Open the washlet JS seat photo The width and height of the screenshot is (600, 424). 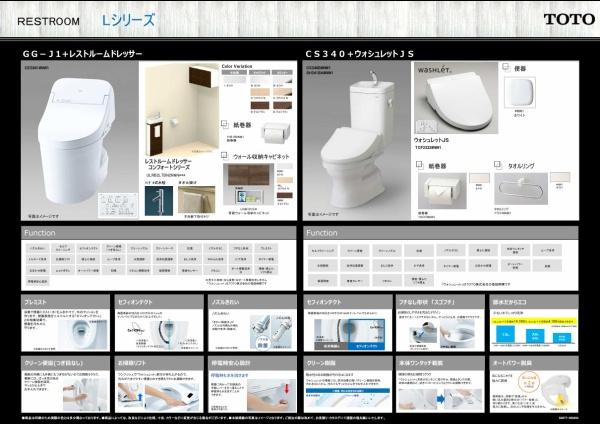[x=456, y=98]
